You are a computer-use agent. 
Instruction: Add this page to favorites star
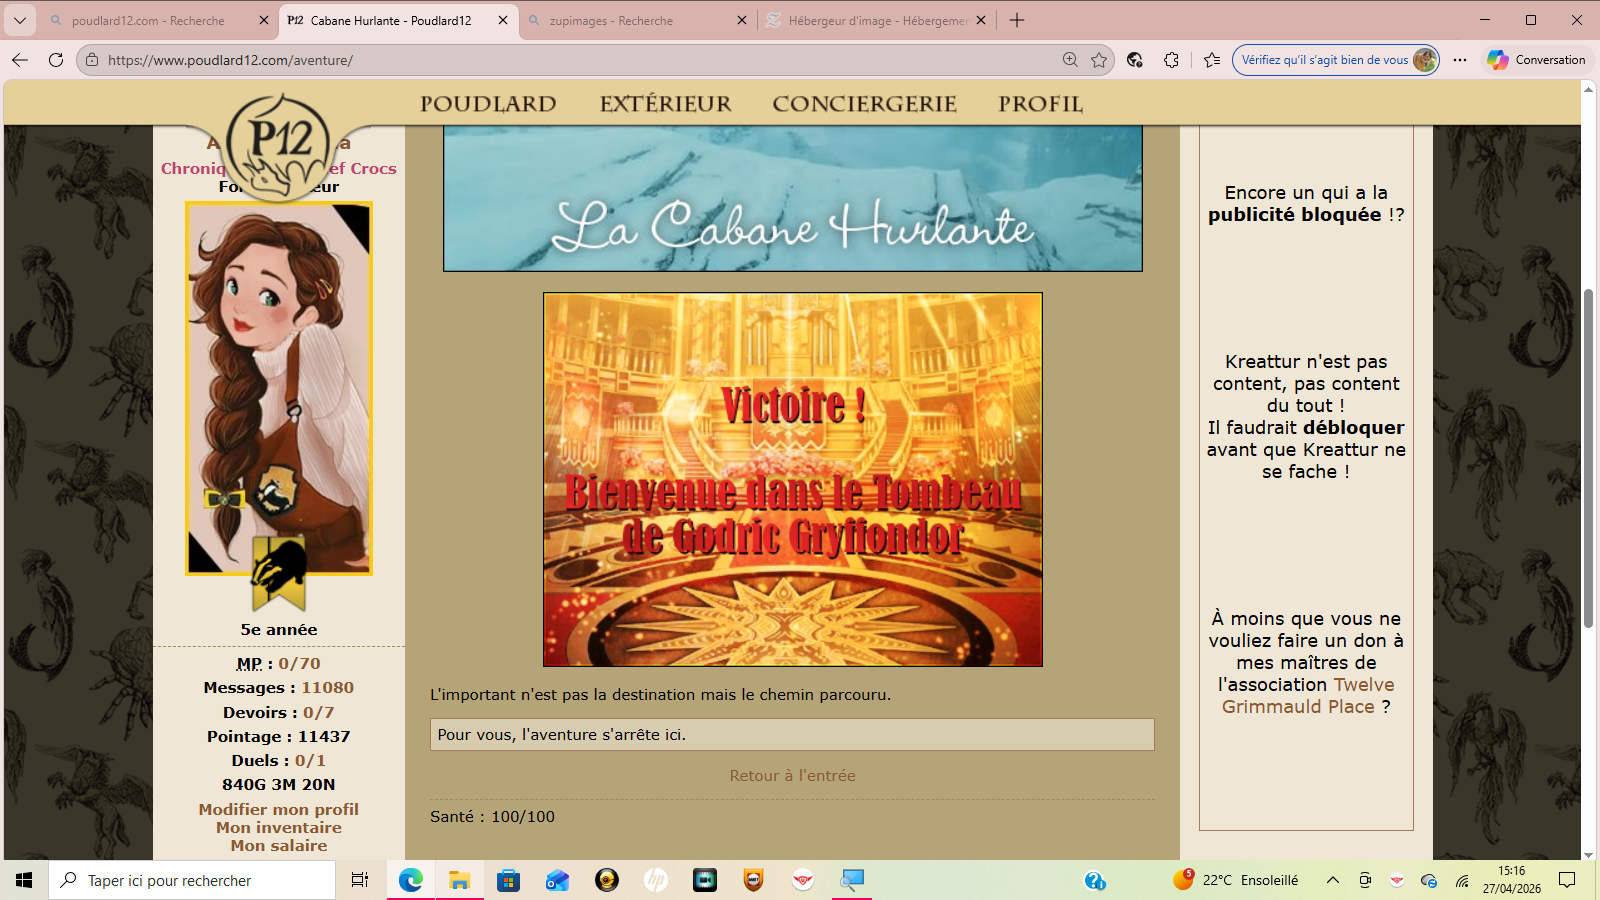(x=1099, y=60)
